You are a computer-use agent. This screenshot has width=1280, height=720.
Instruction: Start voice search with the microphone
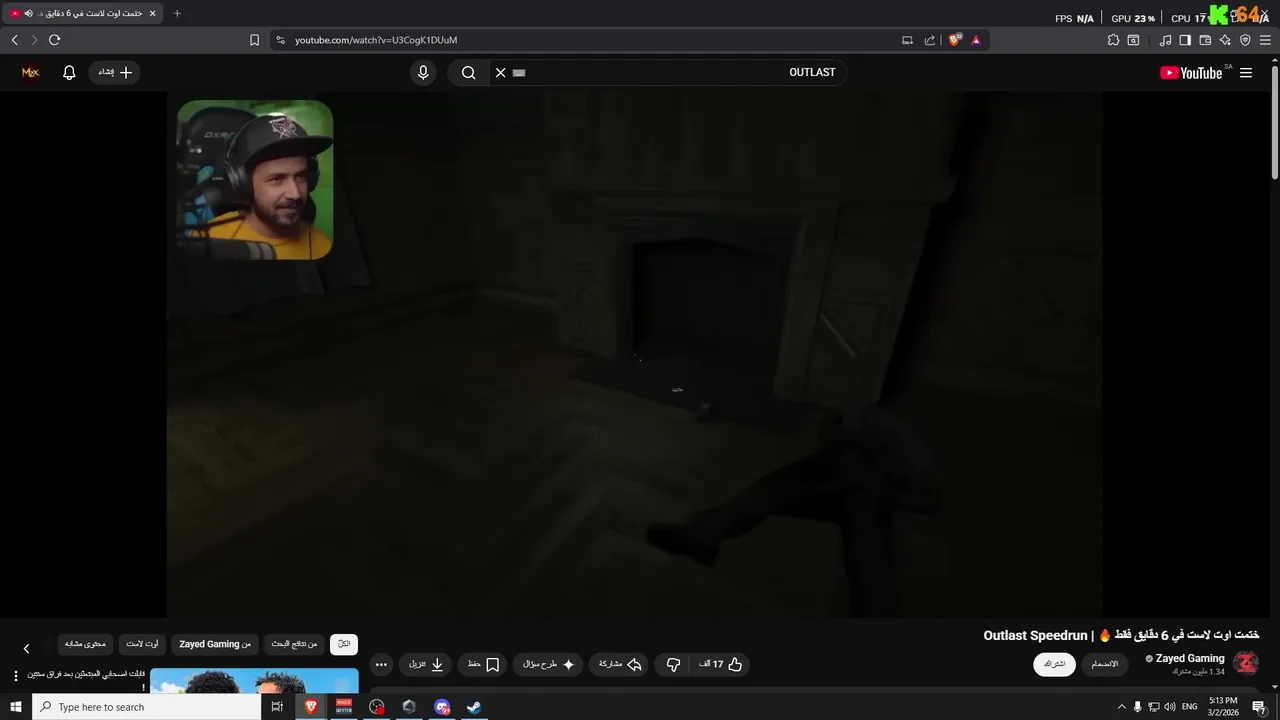click(423, 72)
